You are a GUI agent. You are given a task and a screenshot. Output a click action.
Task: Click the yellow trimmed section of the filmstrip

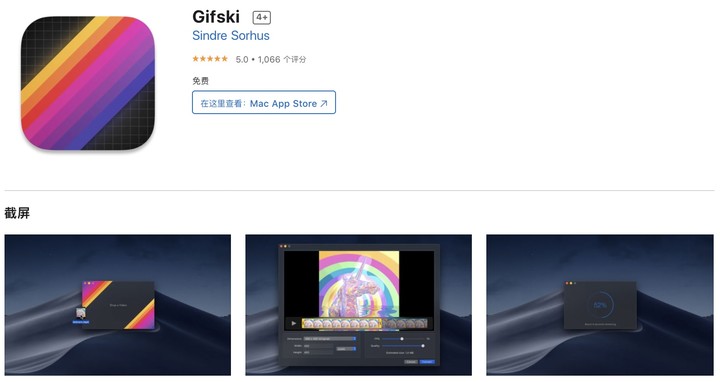342,323
